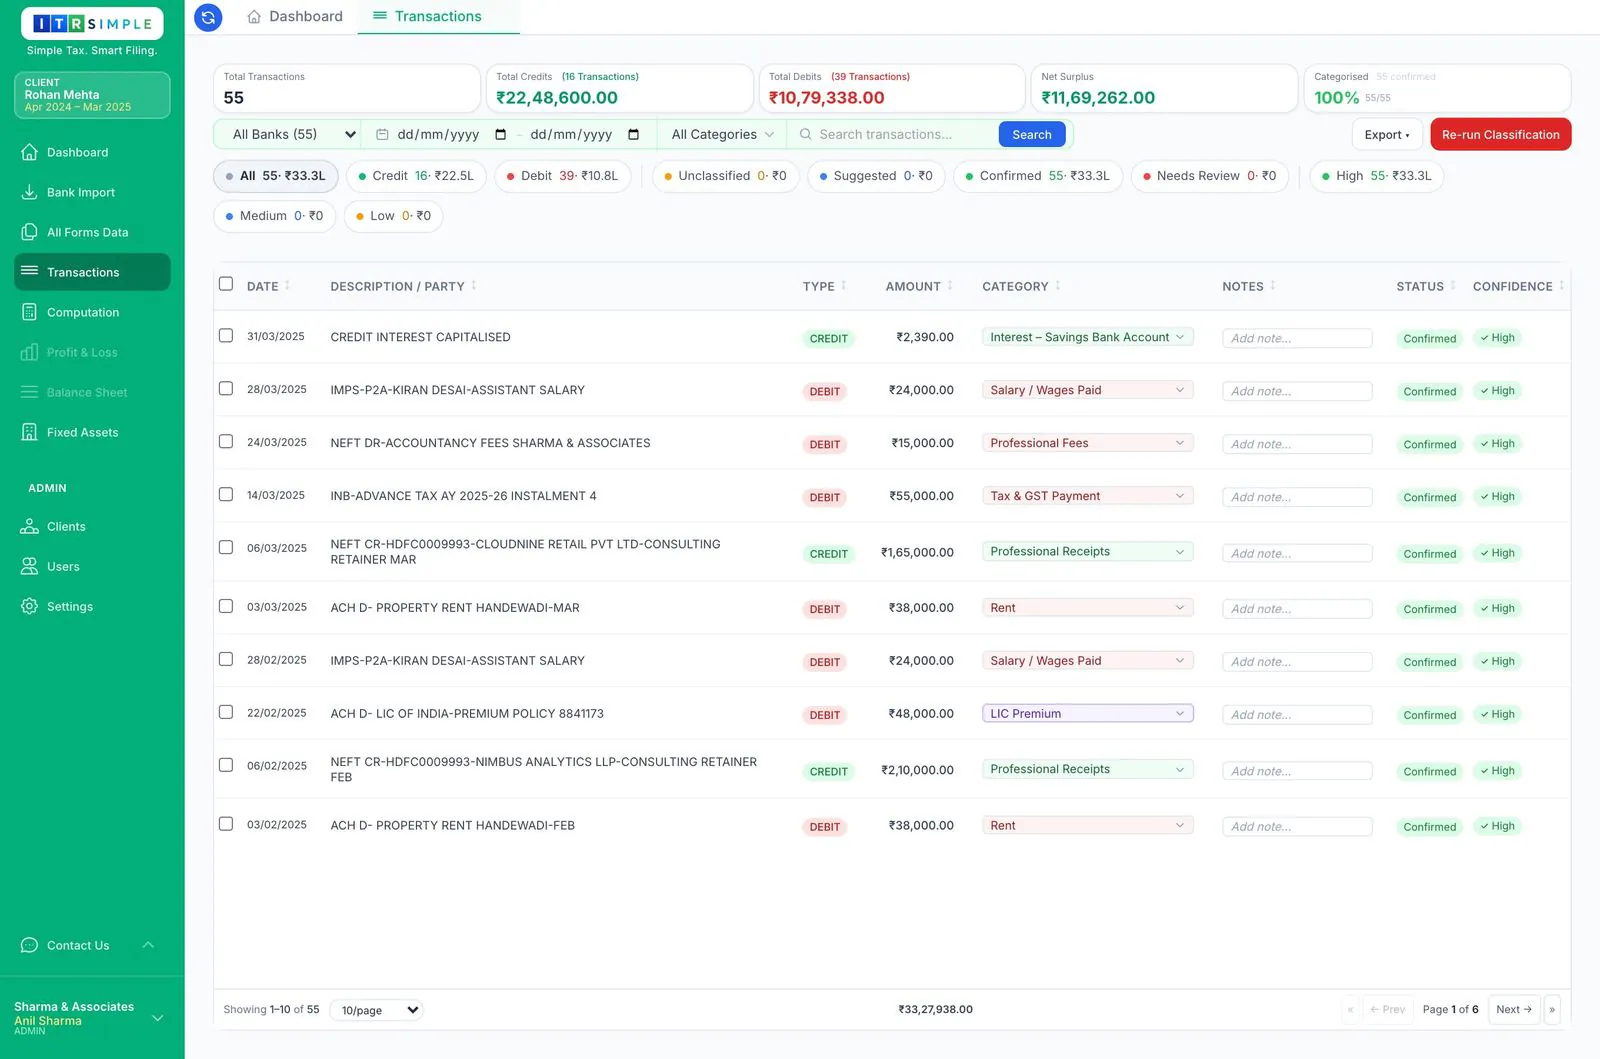Click the Contact Us chat bubble icon
The image size is (1600, 1059).
(29, 945)
